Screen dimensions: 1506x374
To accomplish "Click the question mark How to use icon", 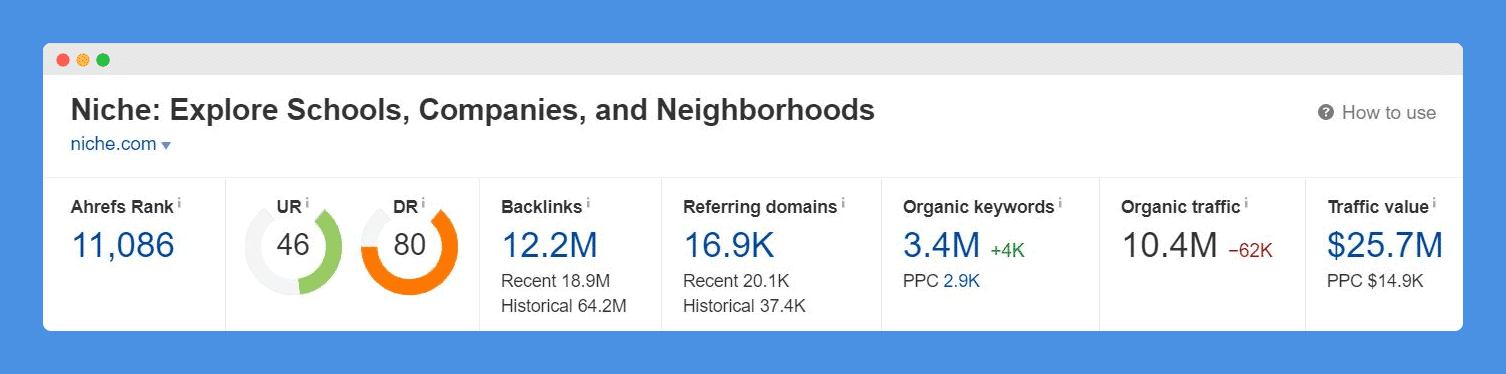I will [1326, 113].
